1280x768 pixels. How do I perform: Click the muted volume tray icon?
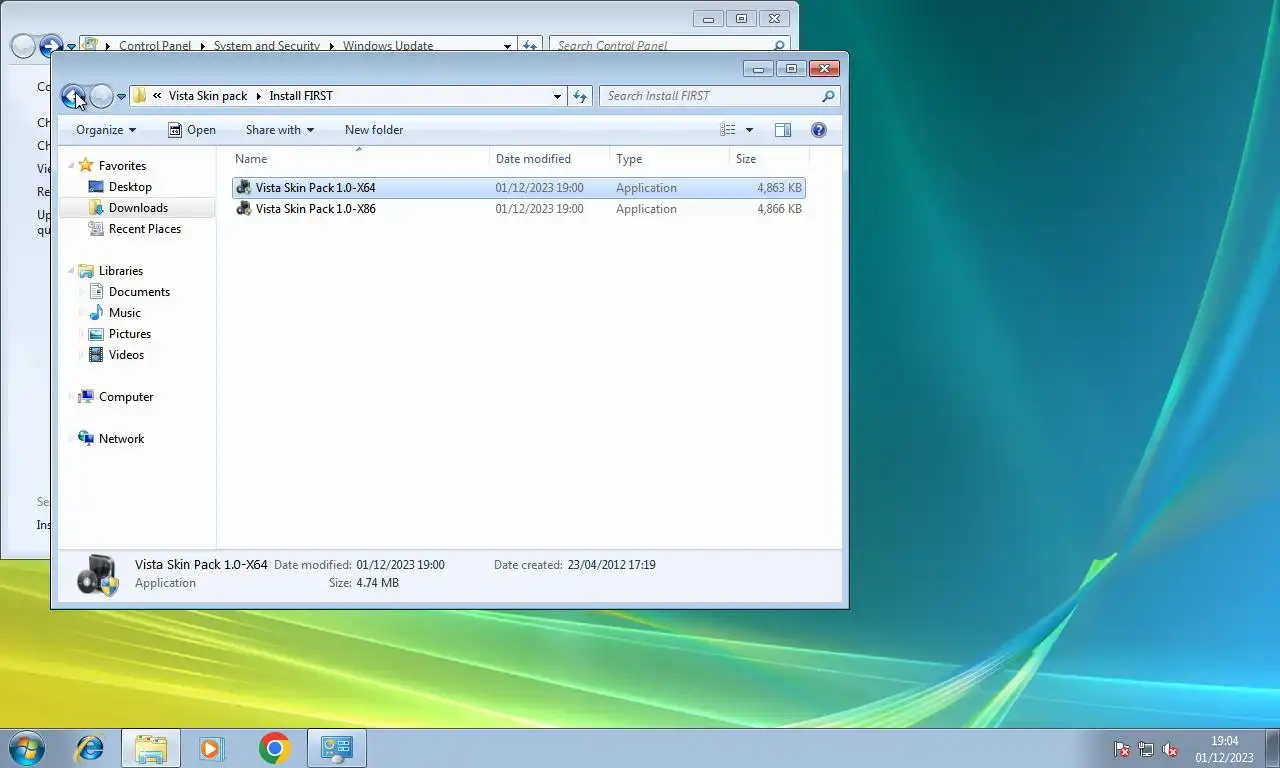(x=1170, y=749)
